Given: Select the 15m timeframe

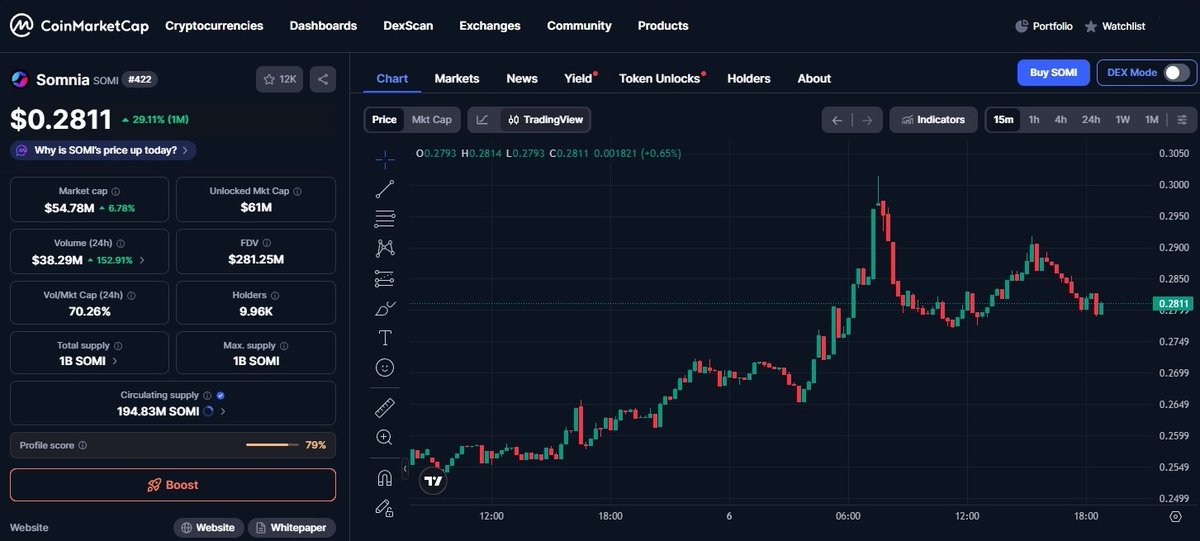Looking at the screenshot, I should 1003,120.
